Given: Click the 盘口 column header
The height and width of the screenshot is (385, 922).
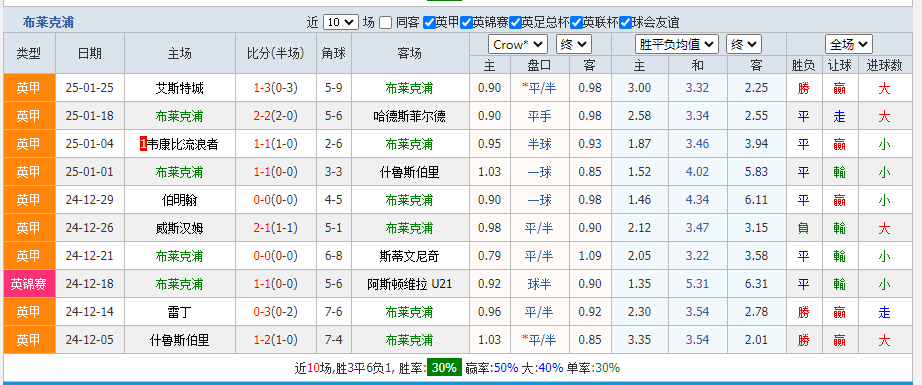Looking at the screenshot, I should (539, 65).
